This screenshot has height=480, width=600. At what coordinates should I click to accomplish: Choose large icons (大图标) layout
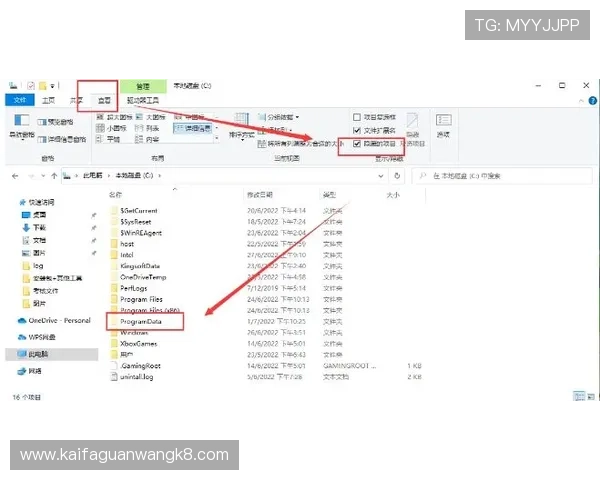tap(152, 117)
